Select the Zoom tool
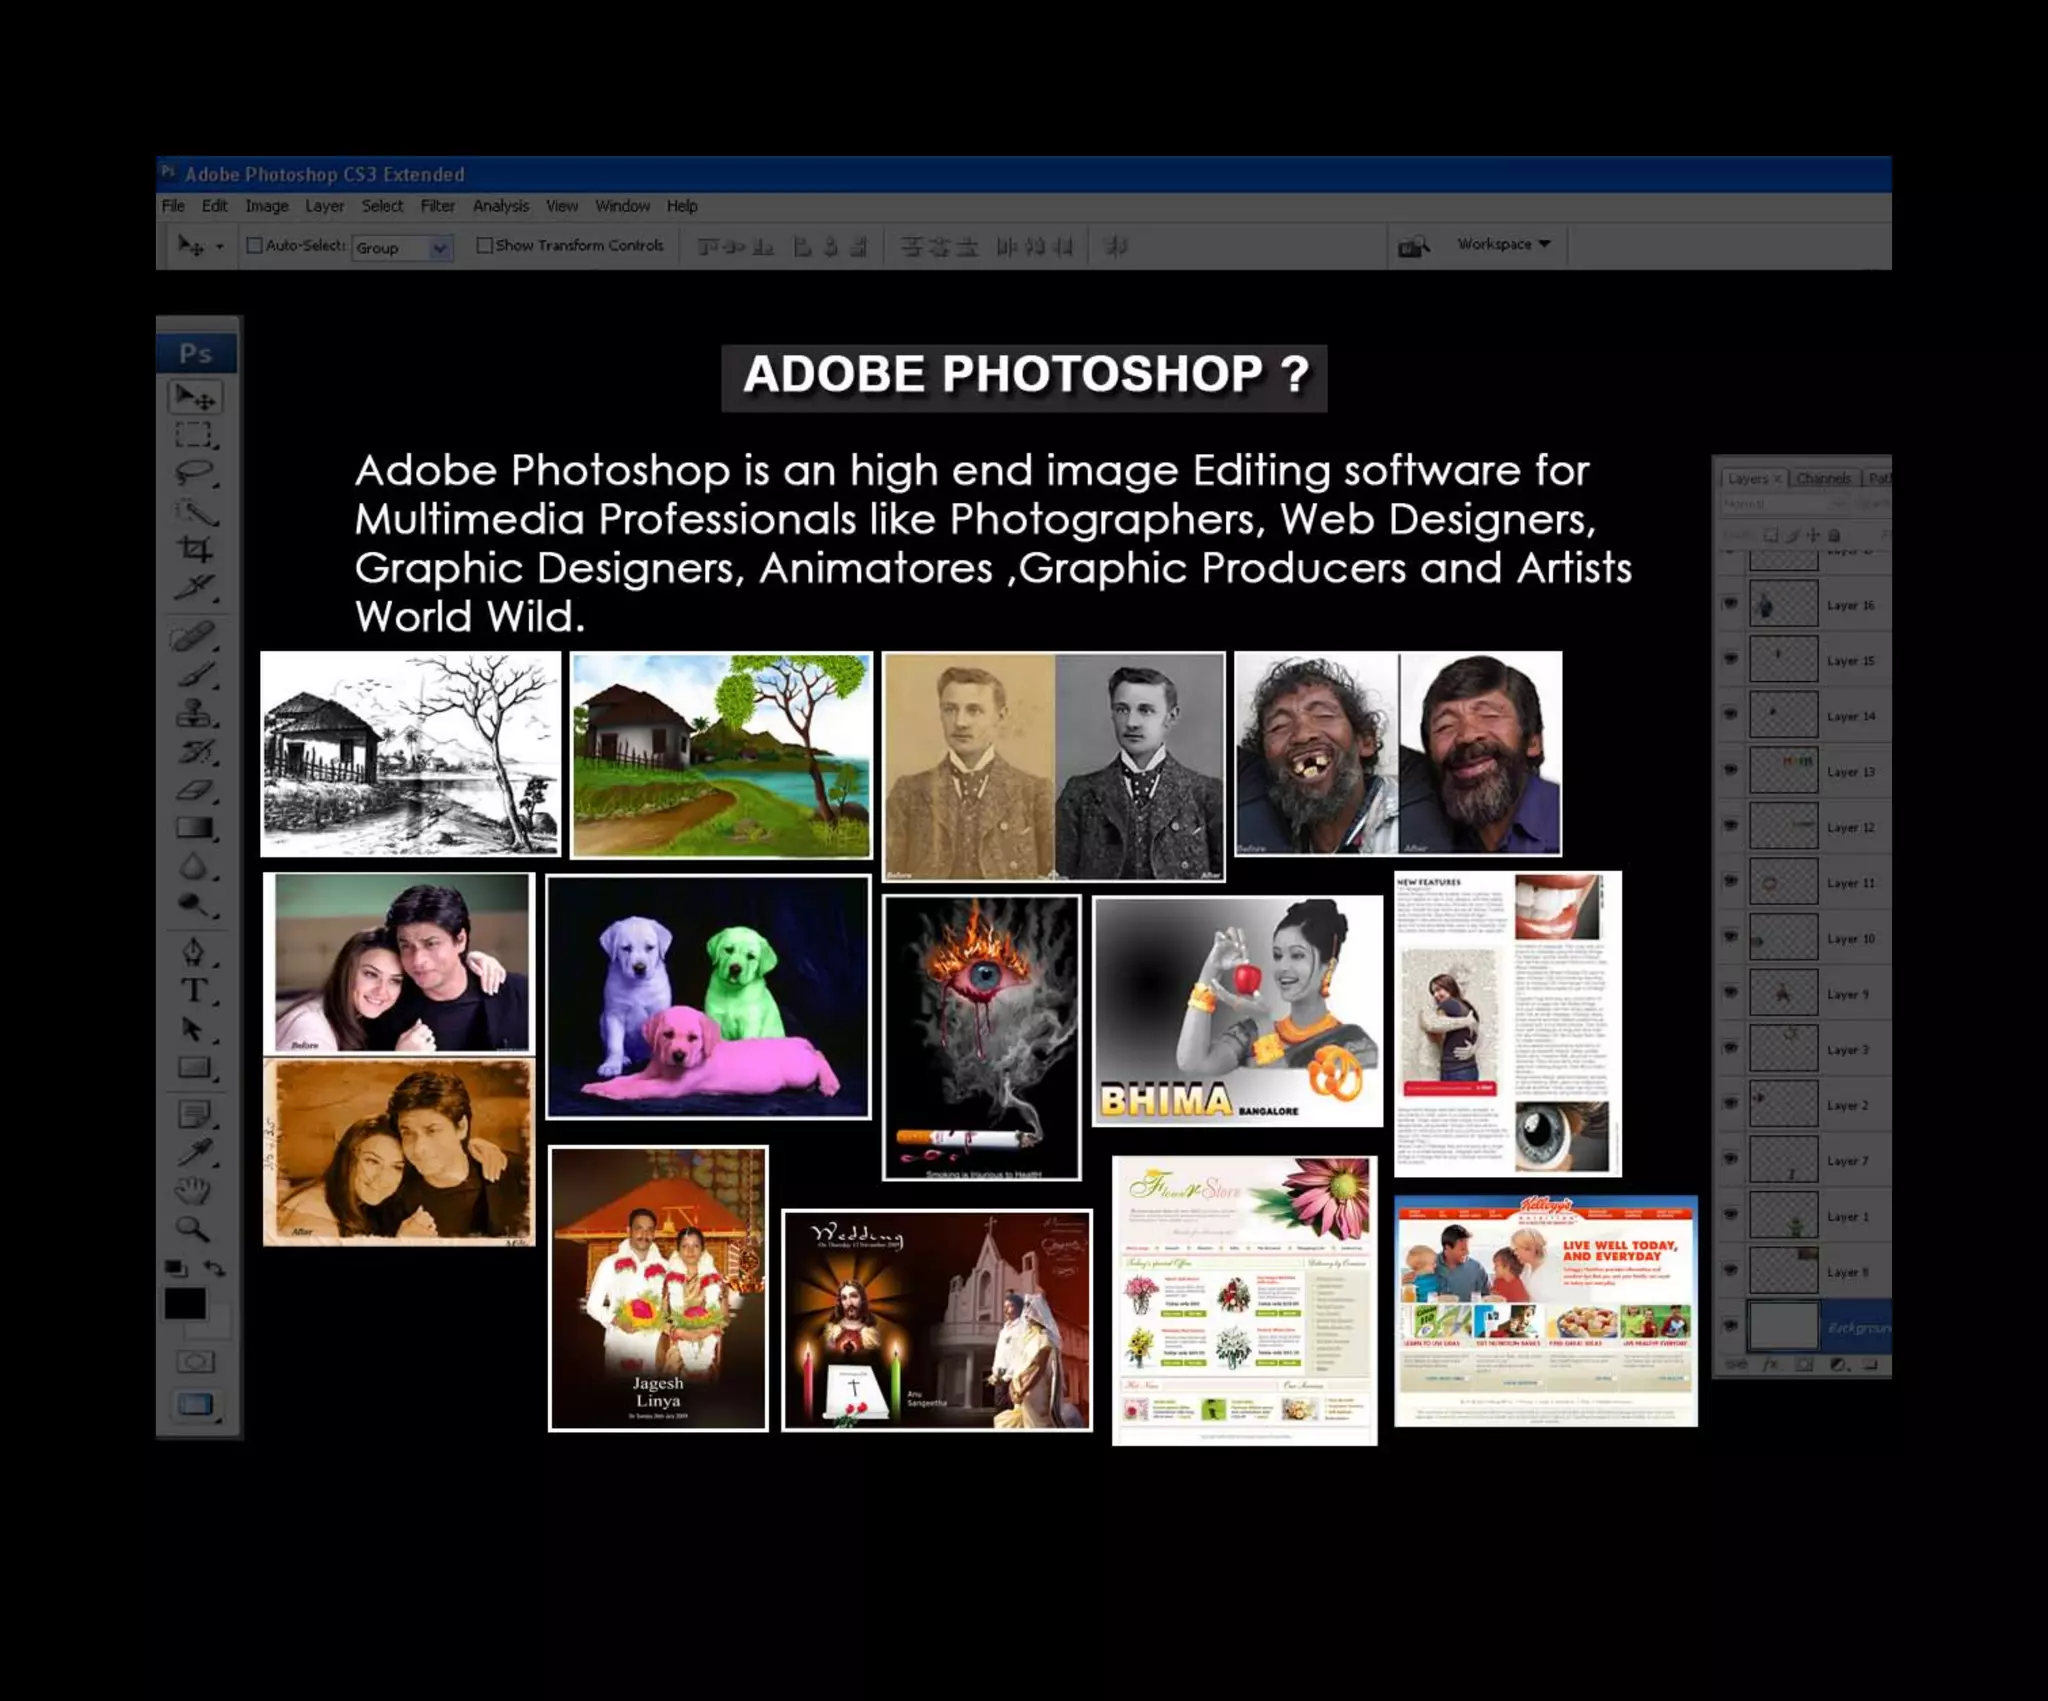The height and width of the screenshot is (1701, 2048). (194, 1229)
